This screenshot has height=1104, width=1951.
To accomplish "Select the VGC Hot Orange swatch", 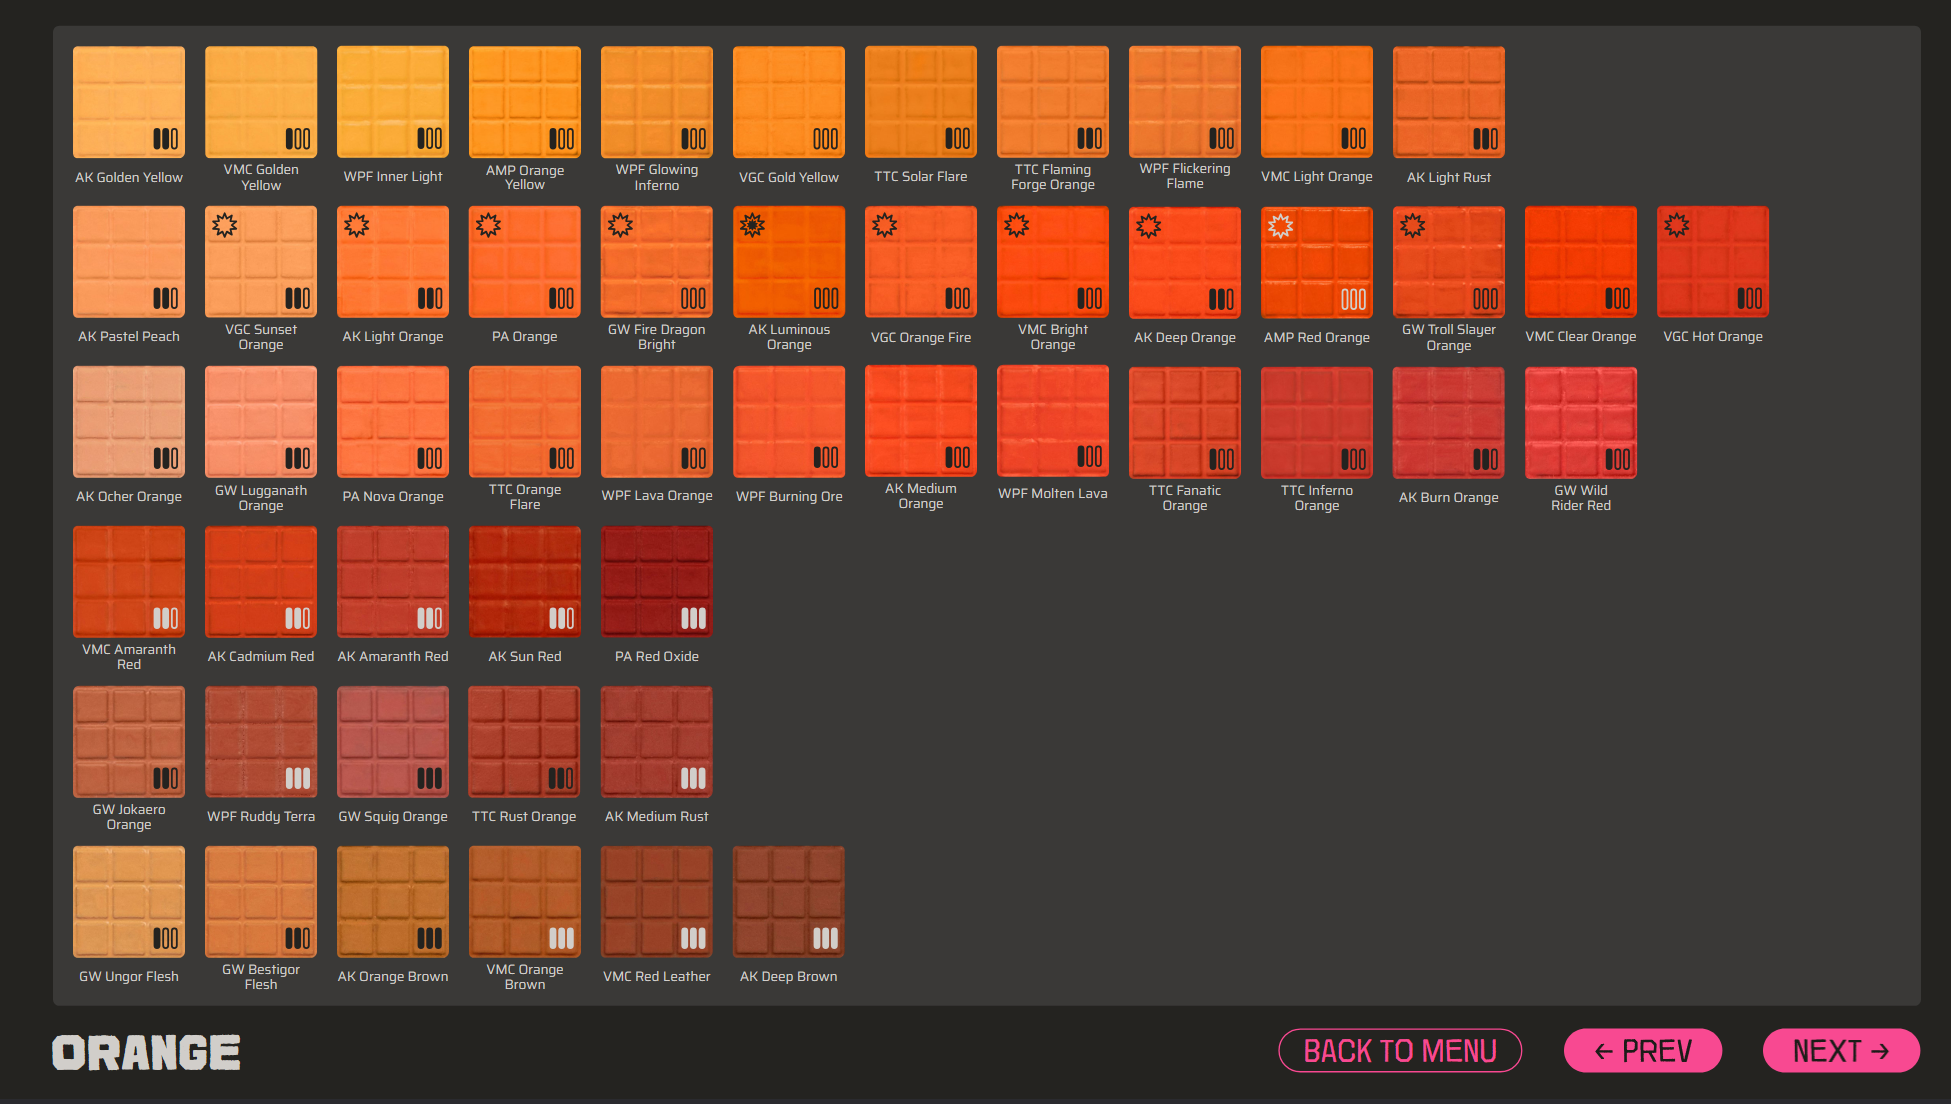I will click(x=1712, y=262).
